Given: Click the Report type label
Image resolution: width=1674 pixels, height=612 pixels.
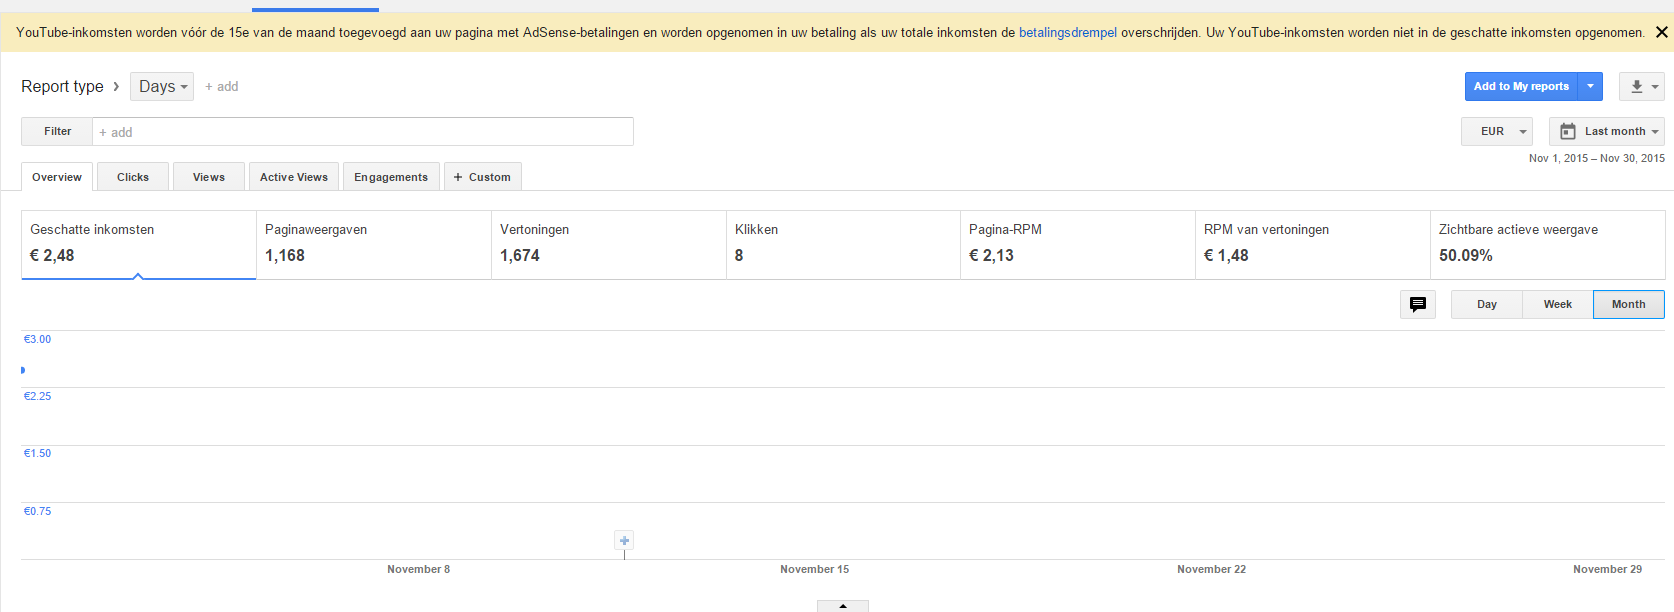Looking at the screenshot, I should (x=62, y=87).
